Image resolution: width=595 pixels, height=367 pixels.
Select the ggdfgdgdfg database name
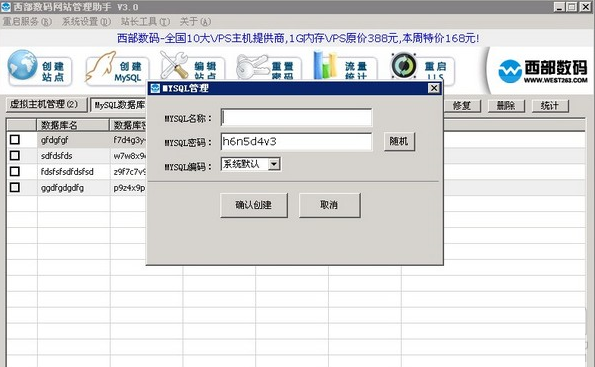coord(62,188)
